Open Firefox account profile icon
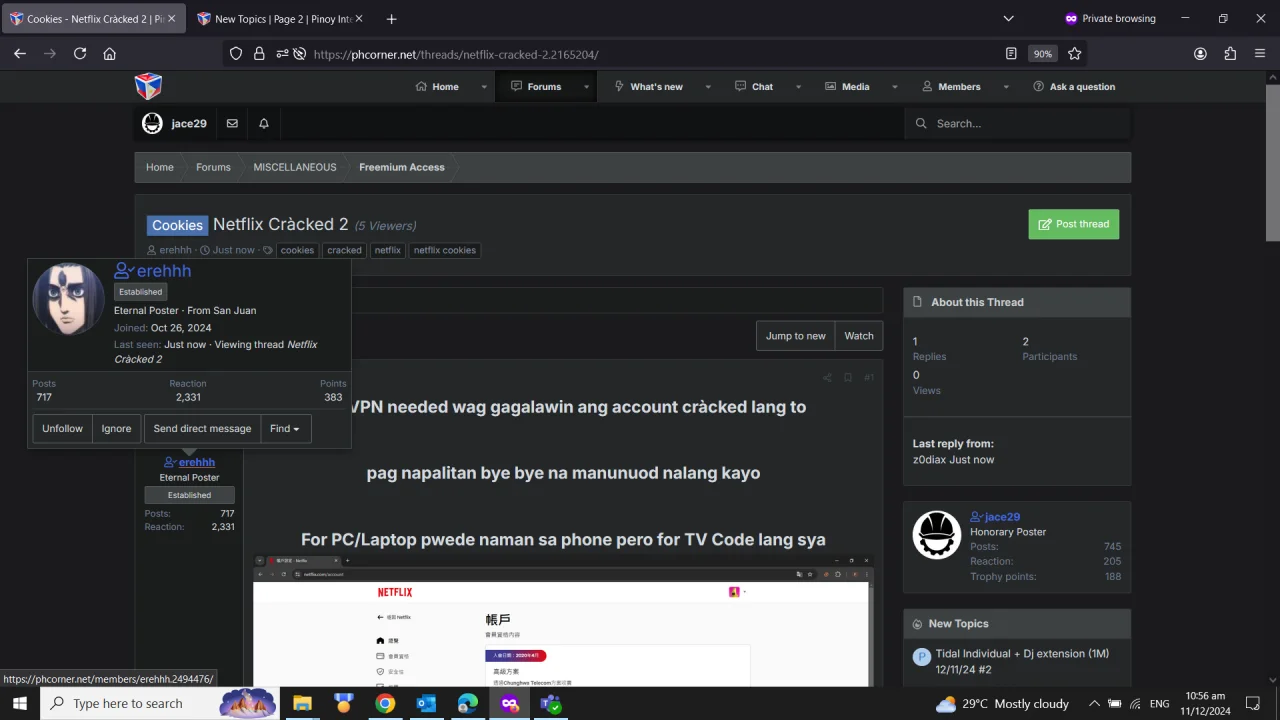1280x720 pixels. (x=1200, y=54)
